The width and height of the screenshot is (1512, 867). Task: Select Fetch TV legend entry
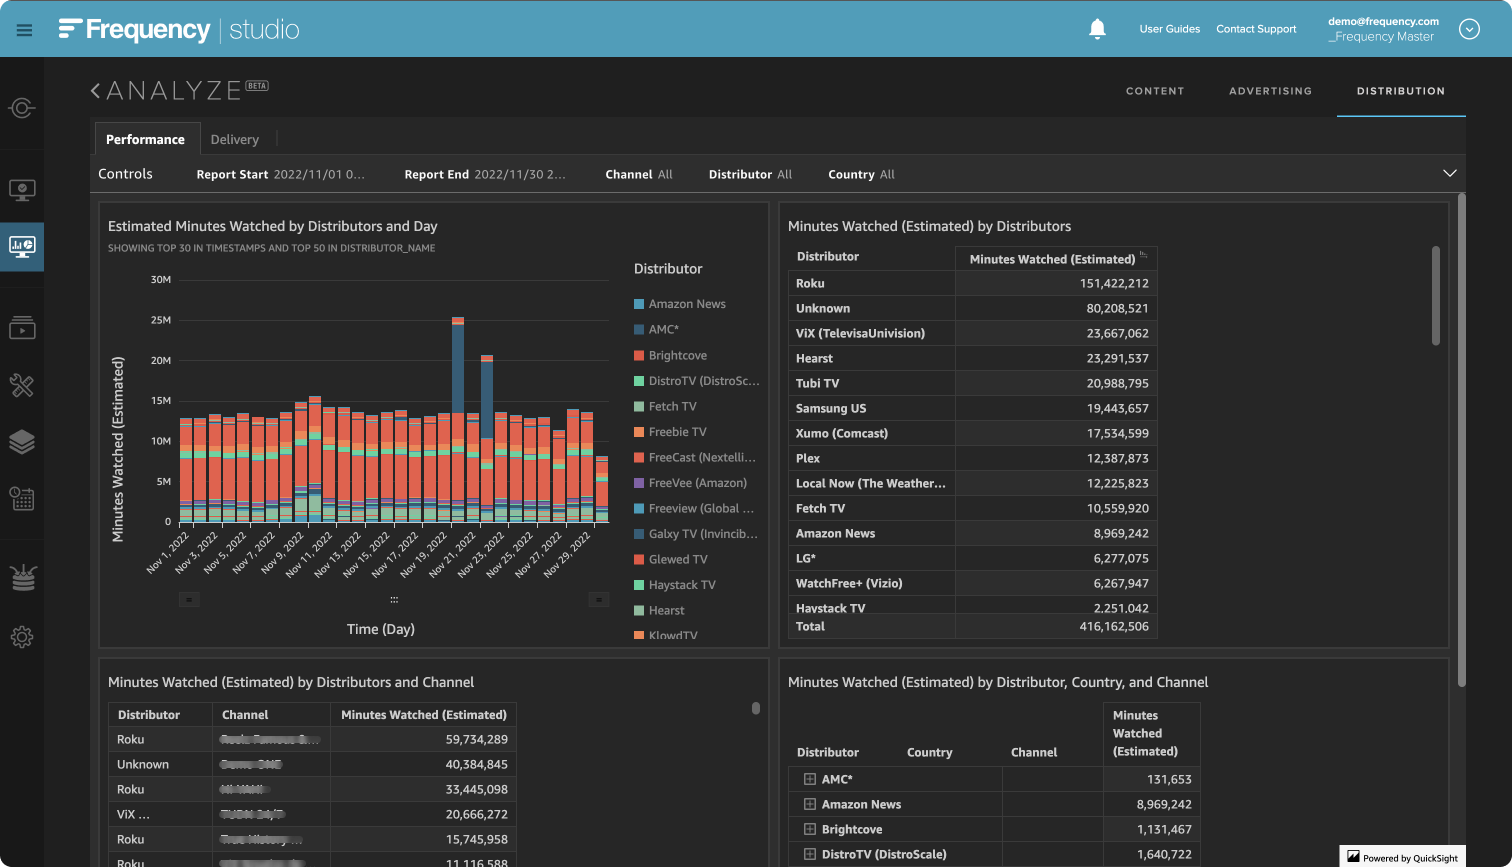click(665, 406)
